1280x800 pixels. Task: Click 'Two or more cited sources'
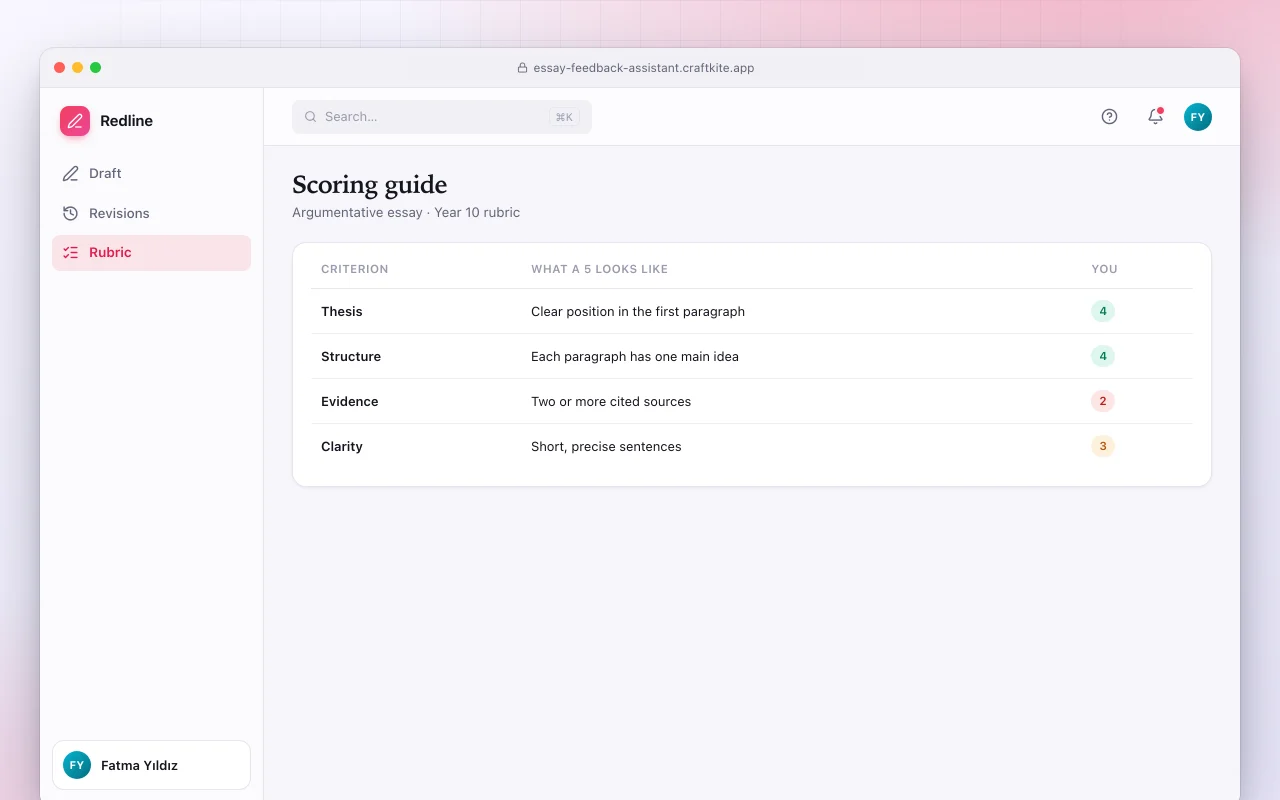[x=611, y=401]
